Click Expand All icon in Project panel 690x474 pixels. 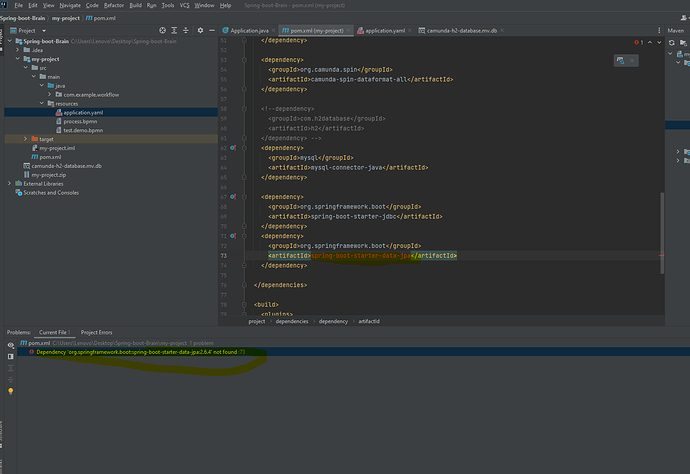(174, 30)
